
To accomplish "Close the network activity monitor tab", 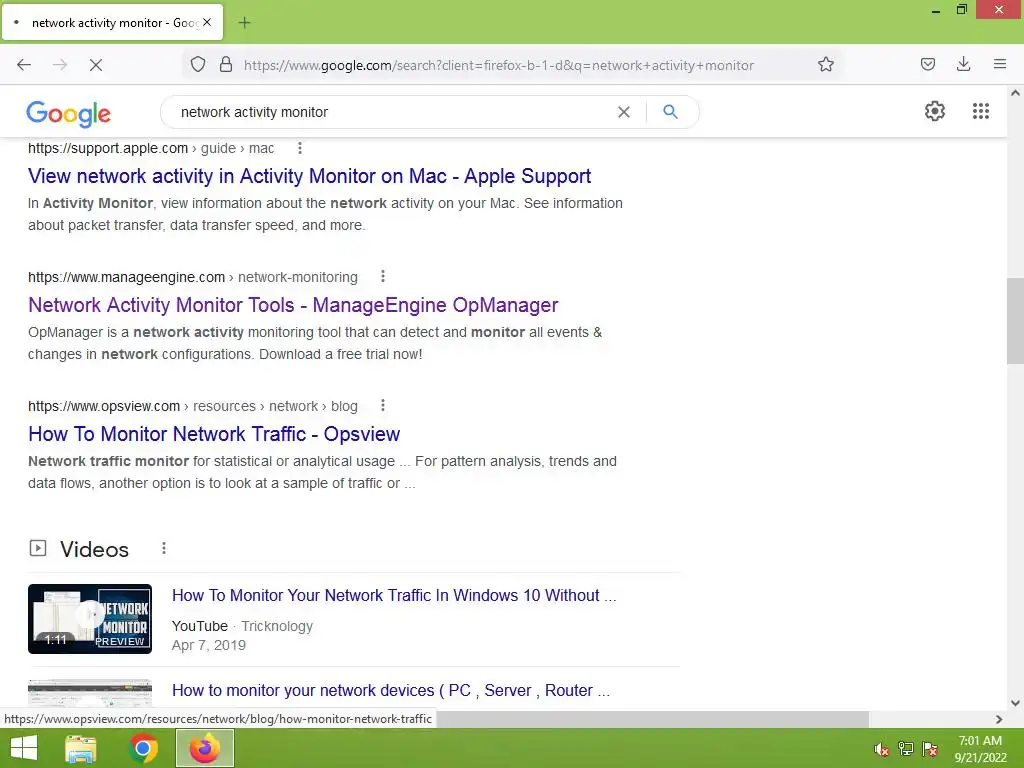I will (x=207, y=22).
